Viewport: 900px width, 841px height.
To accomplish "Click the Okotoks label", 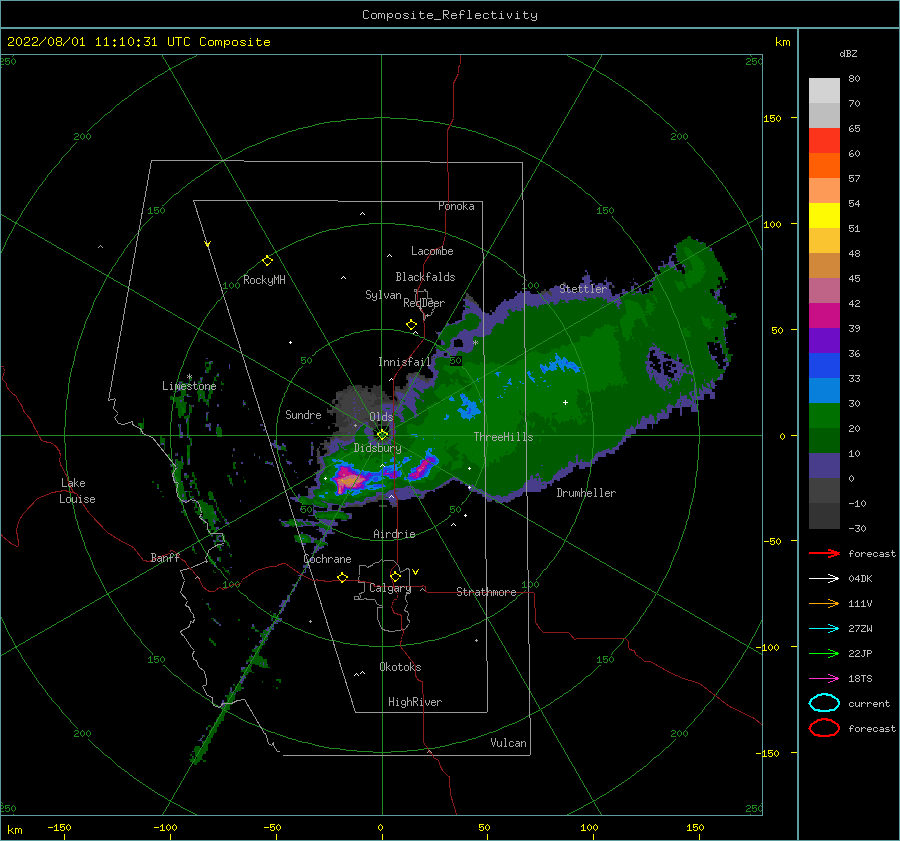I will coord(400,667).
